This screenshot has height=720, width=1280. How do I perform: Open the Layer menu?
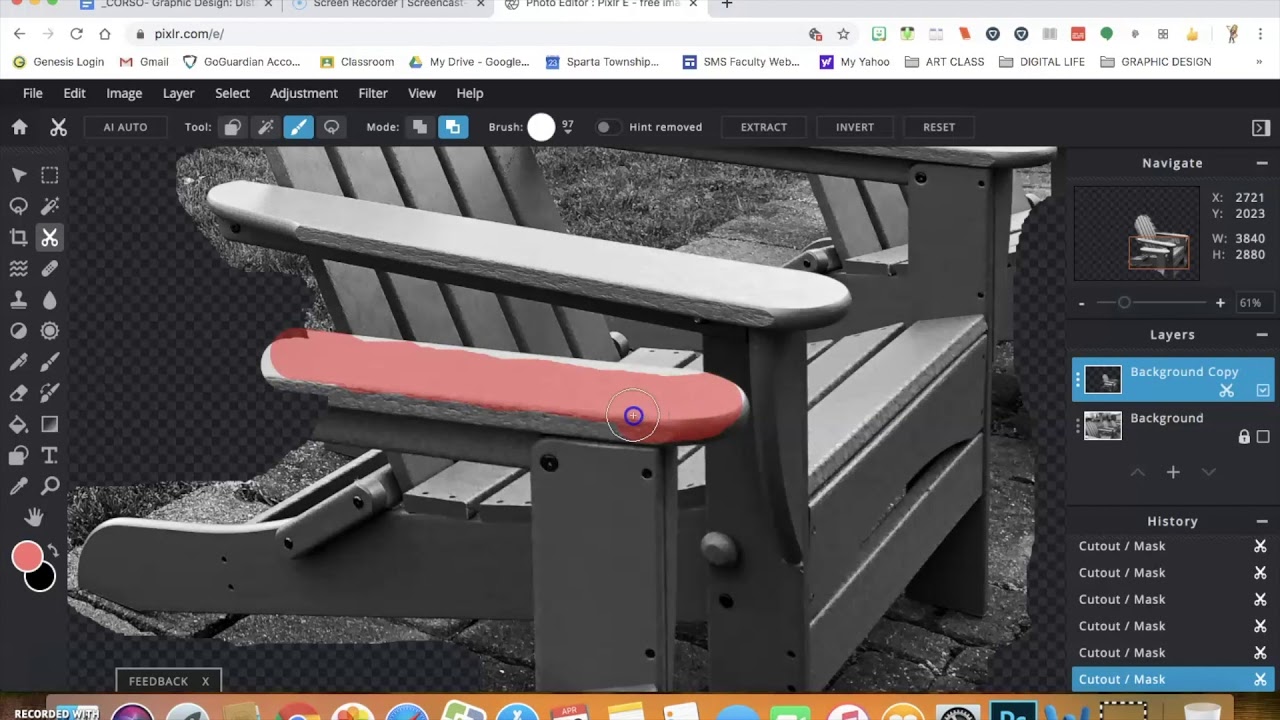click(179, 93)
